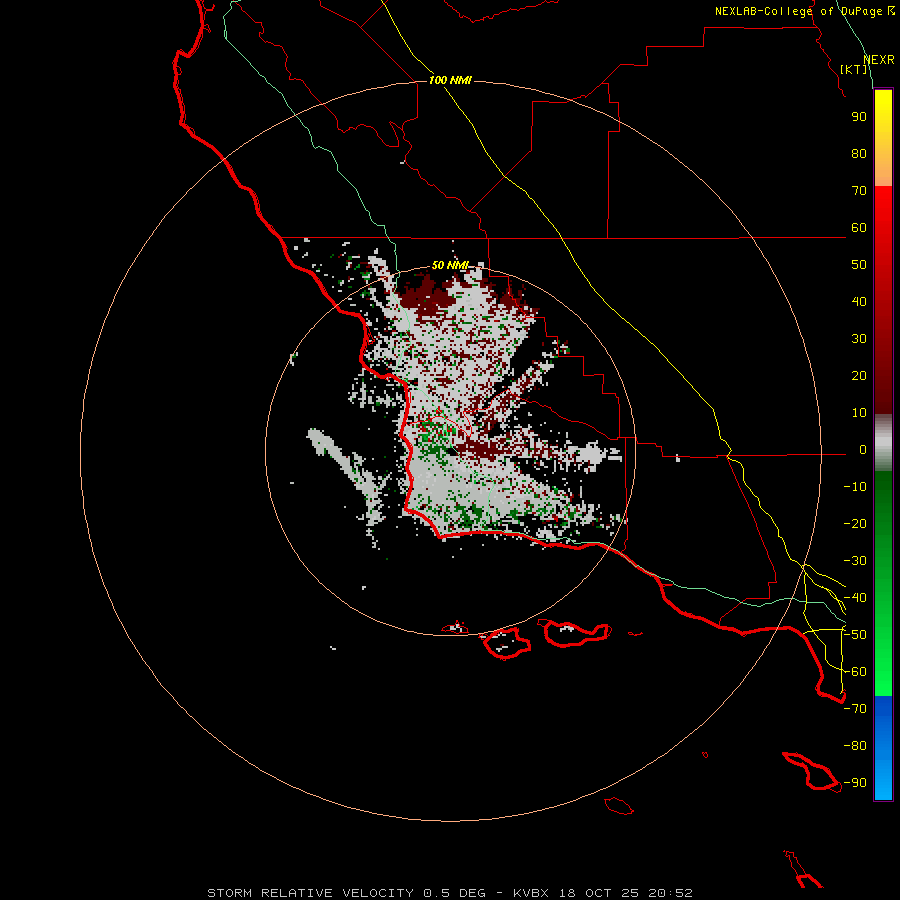900x900 pixels.
Task: Click the -10 knot scale label
Action: pyautogui.click(x=855, y=487)
